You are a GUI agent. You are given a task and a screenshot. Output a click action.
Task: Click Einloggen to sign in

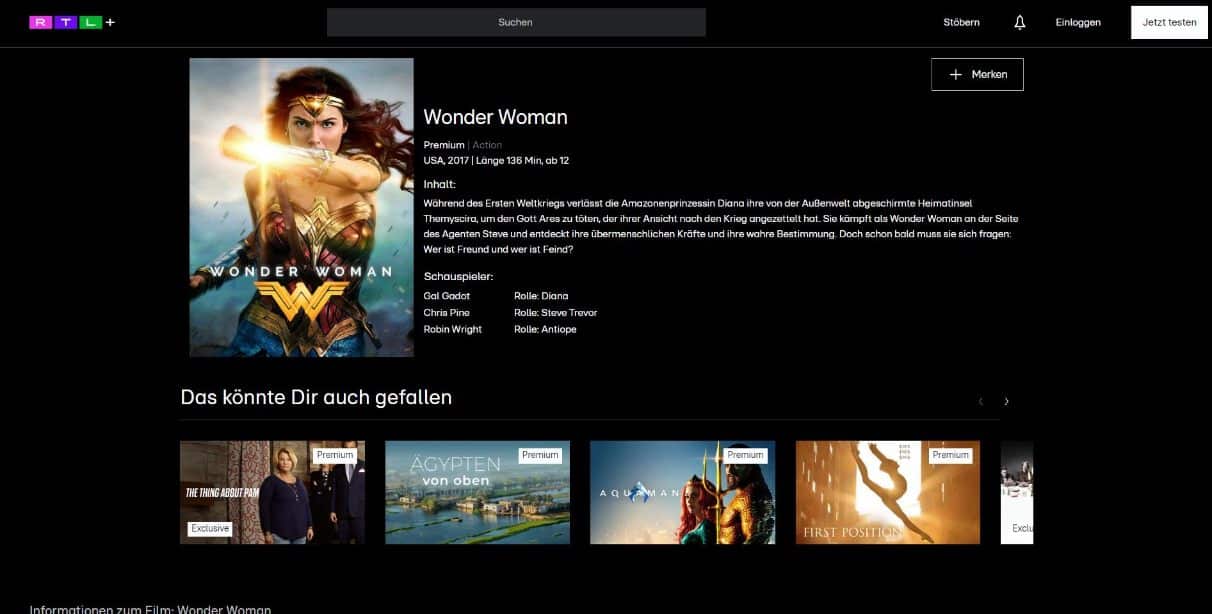point(1078,22)
